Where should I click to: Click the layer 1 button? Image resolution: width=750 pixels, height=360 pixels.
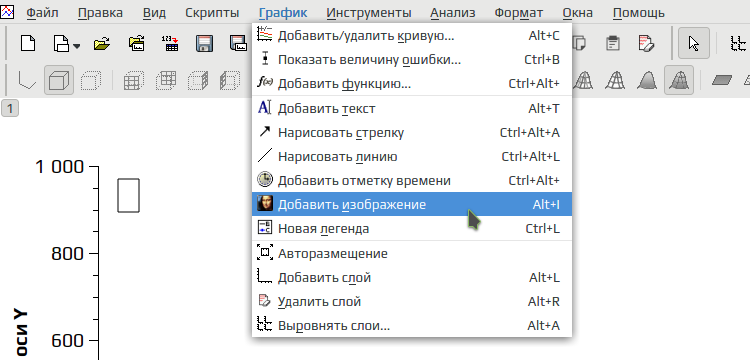tap(10, 109)
